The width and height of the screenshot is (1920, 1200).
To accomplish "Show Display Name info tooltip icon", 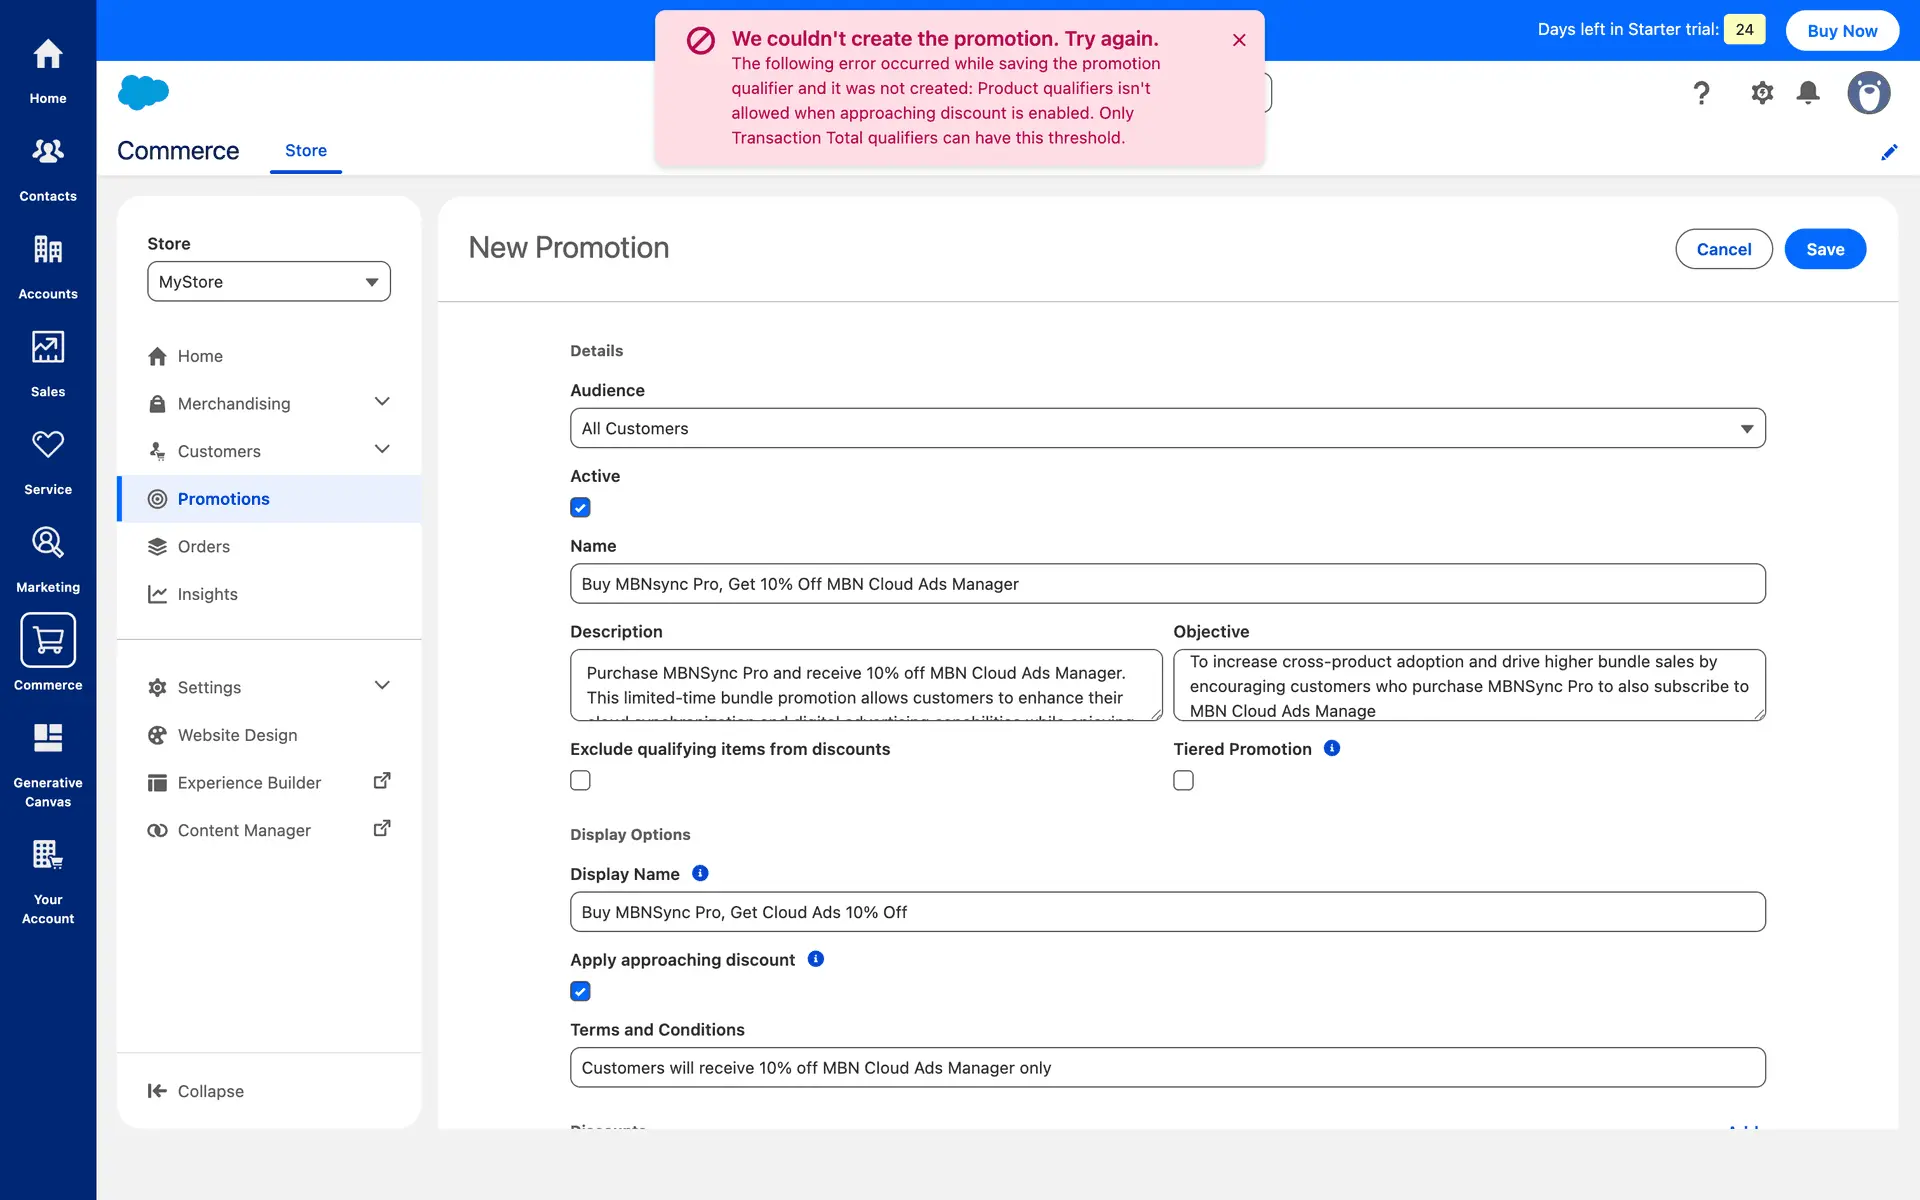I will pyautogui.click(x=700, y=873).
